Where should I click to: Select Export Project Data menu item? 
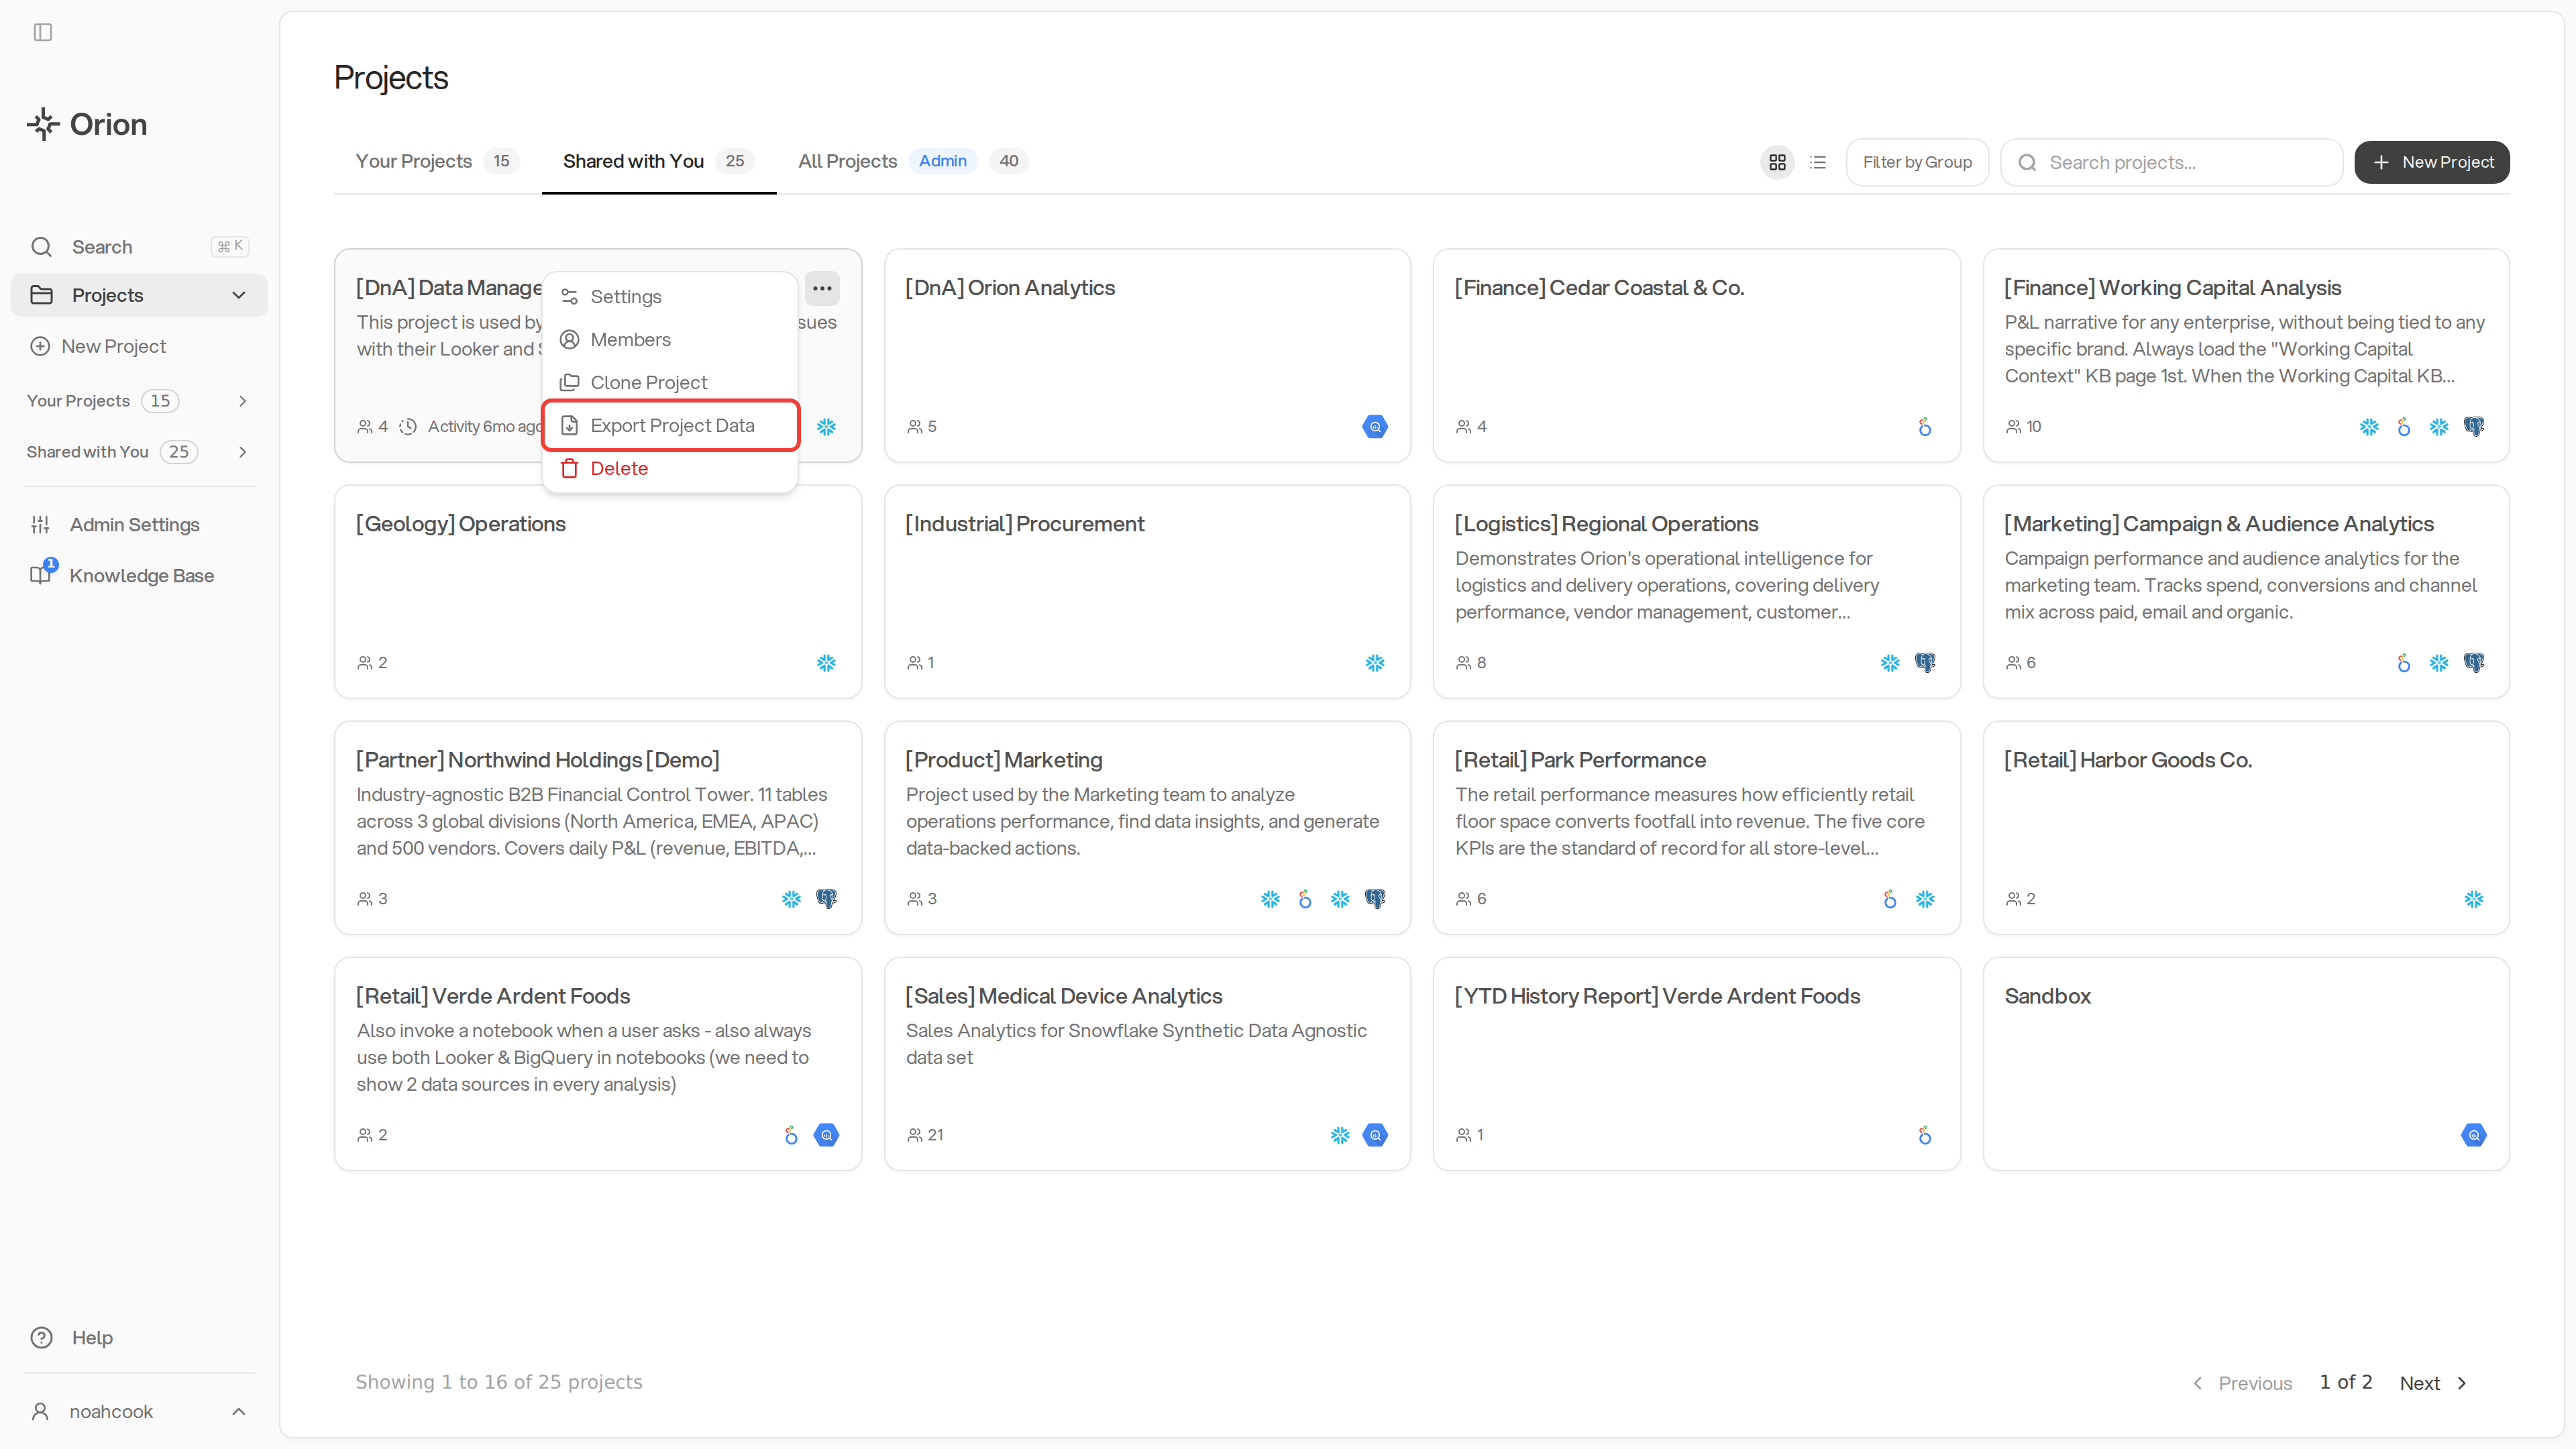pyautogui.click(x=670, y=426)
